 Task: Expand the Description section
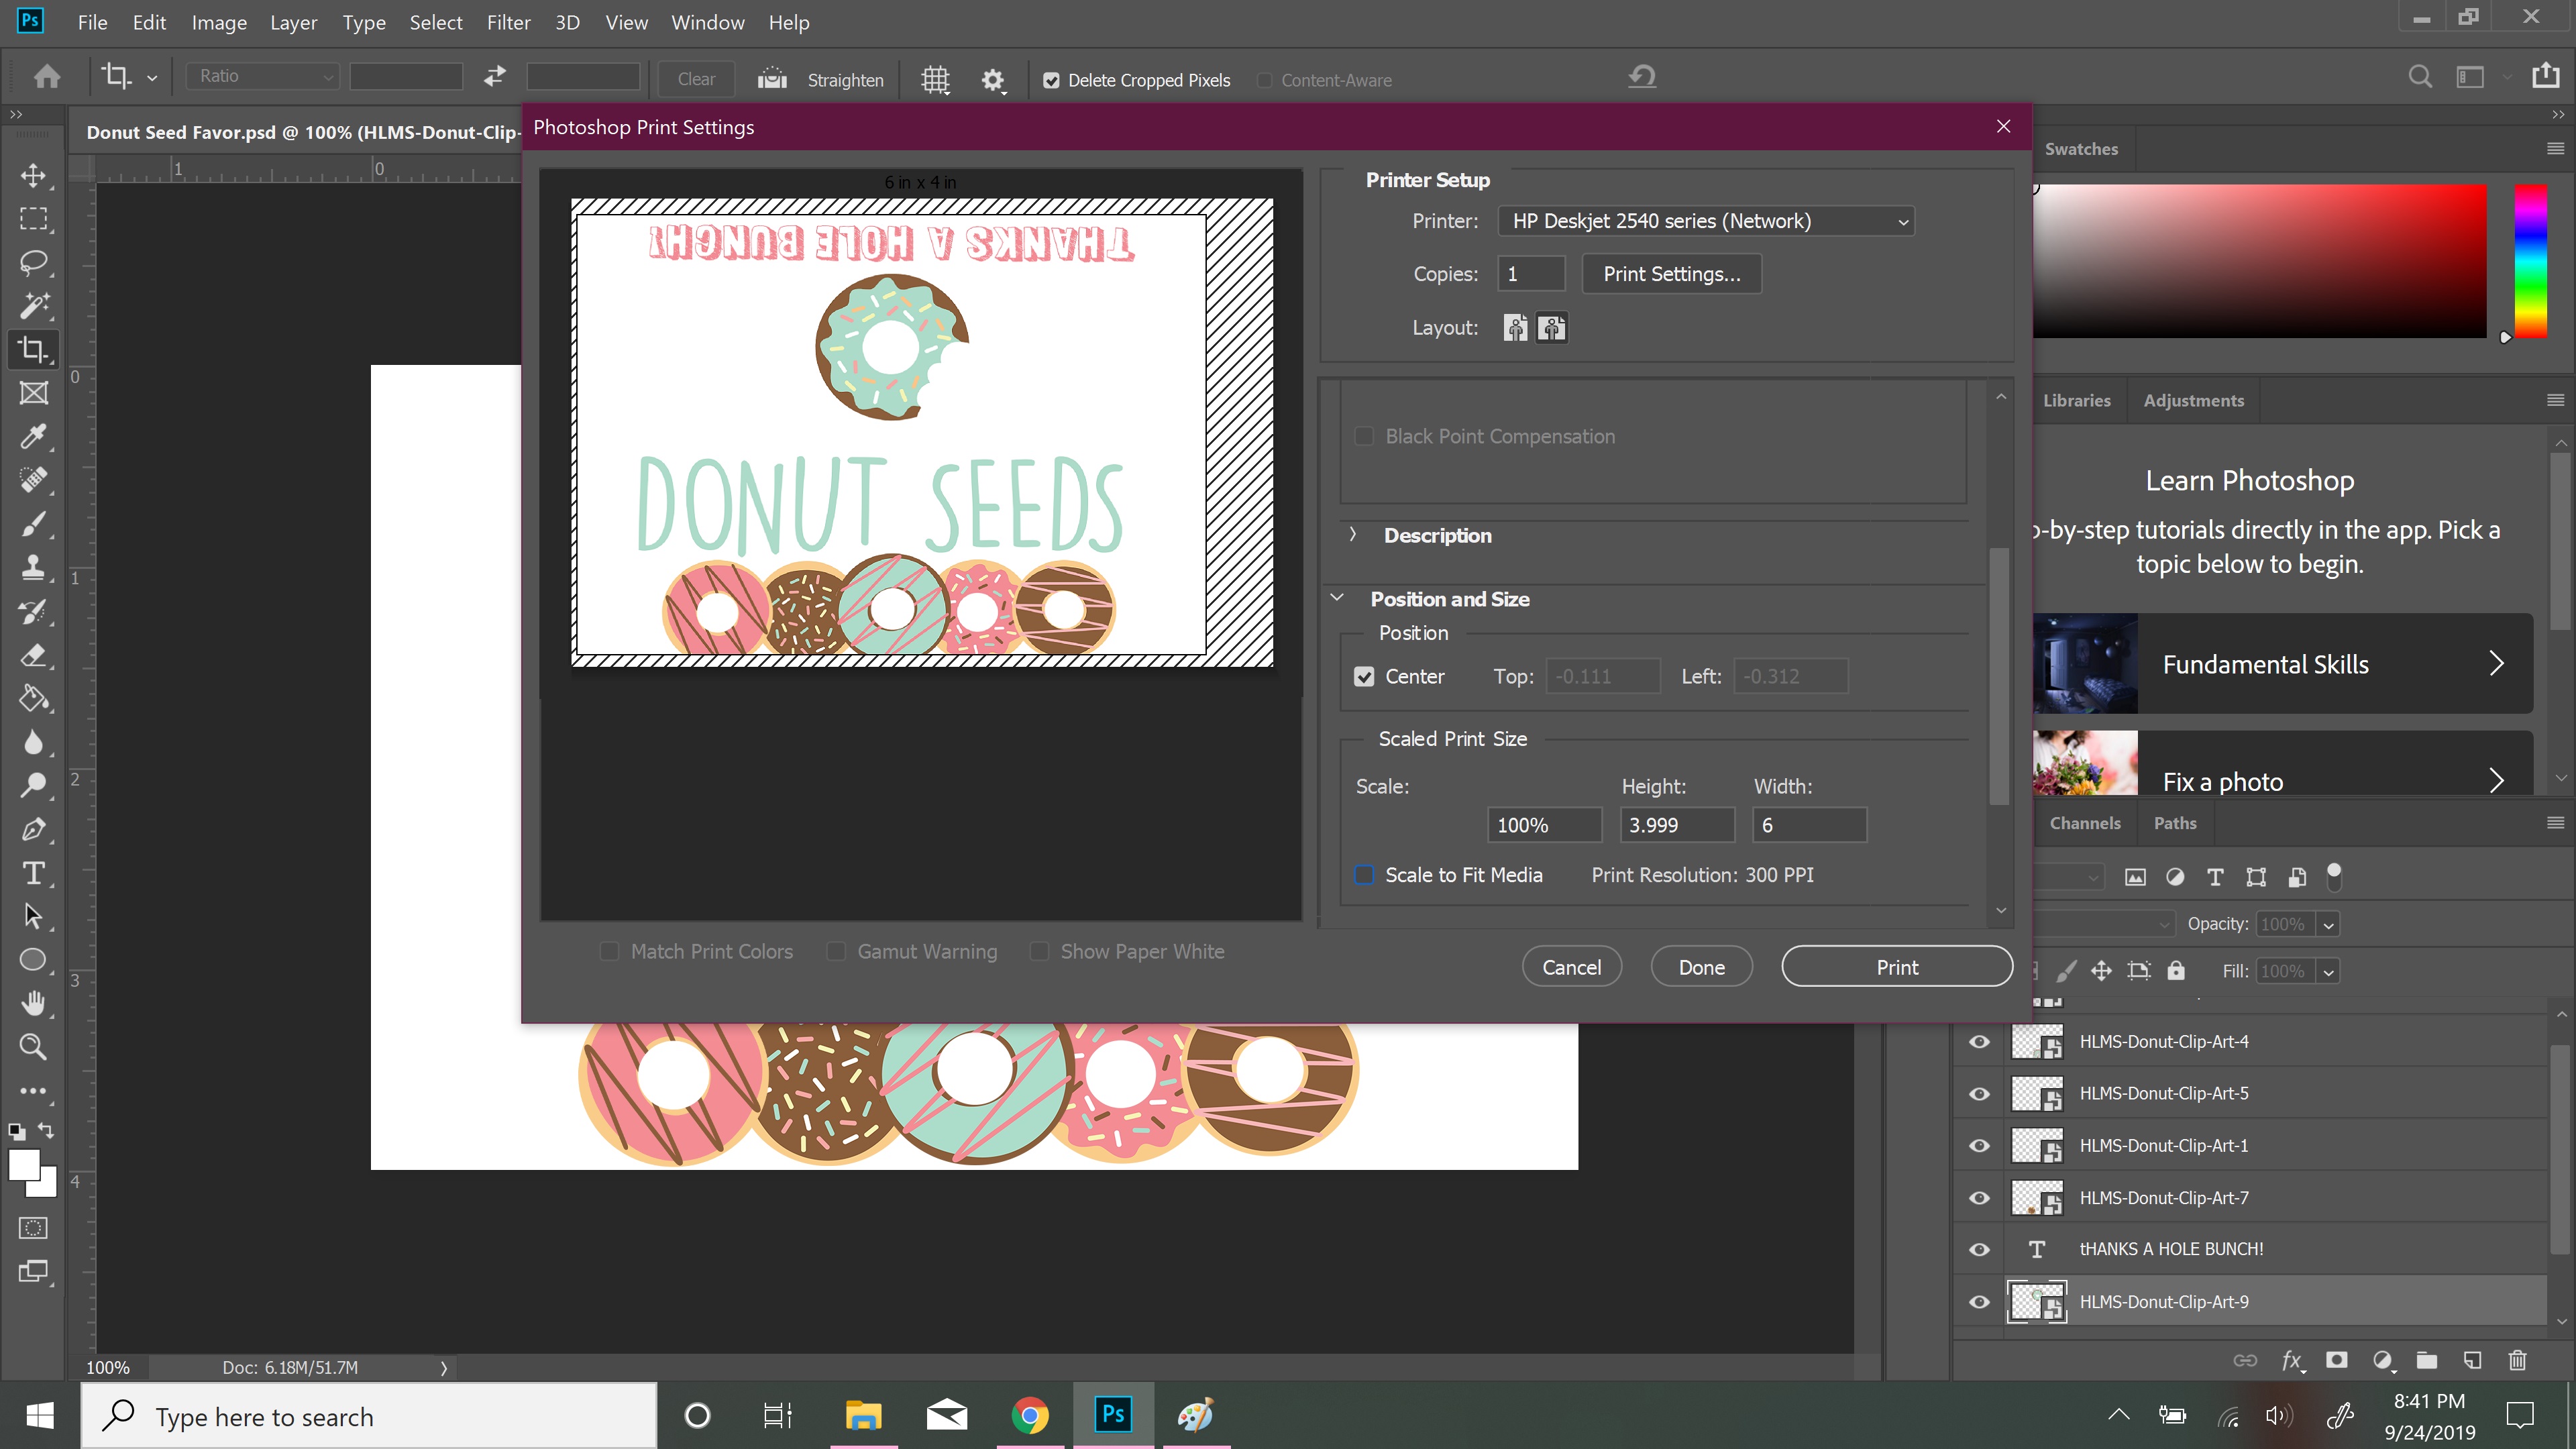[1353, 535]
